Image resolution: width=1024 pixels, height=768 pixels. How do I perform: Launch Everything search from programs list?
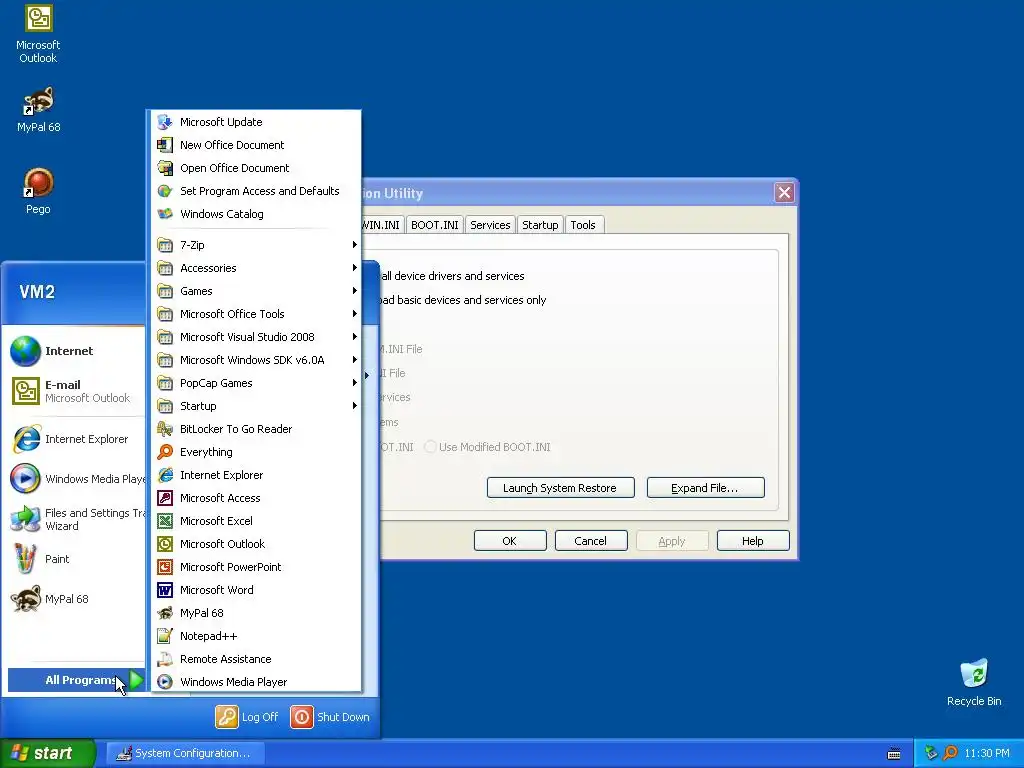click(x=256, y=452)
